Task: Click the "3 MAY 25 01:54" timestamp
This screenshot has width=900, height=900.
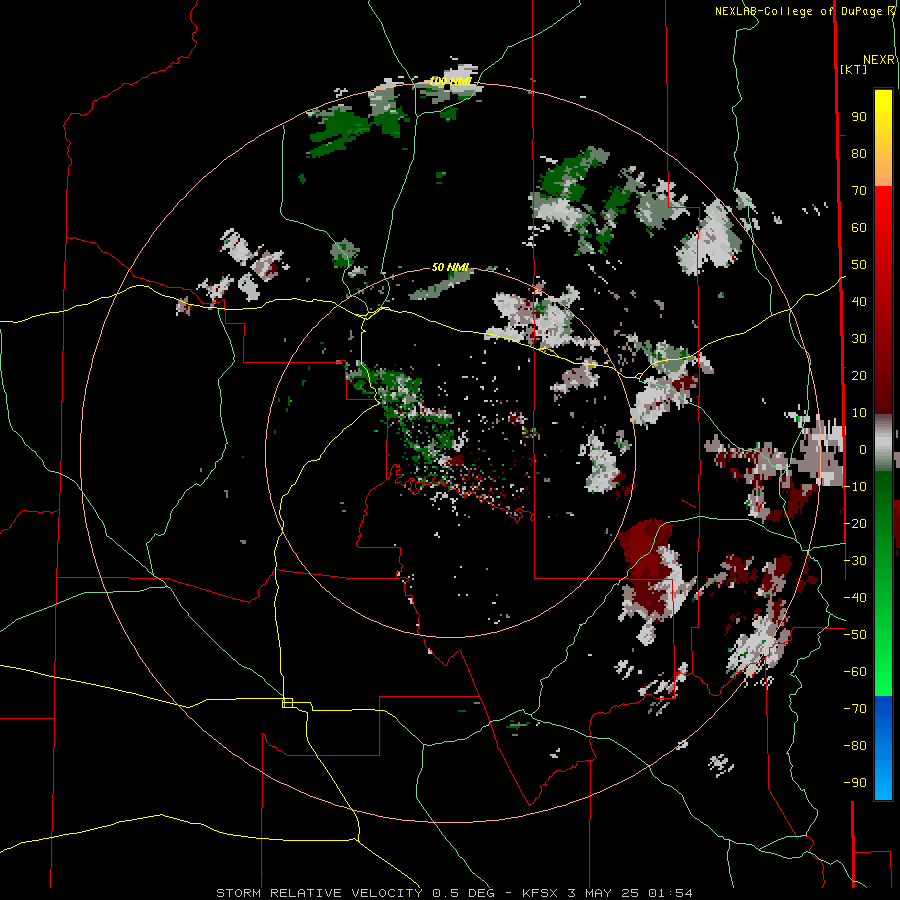Action: (630, 893)
